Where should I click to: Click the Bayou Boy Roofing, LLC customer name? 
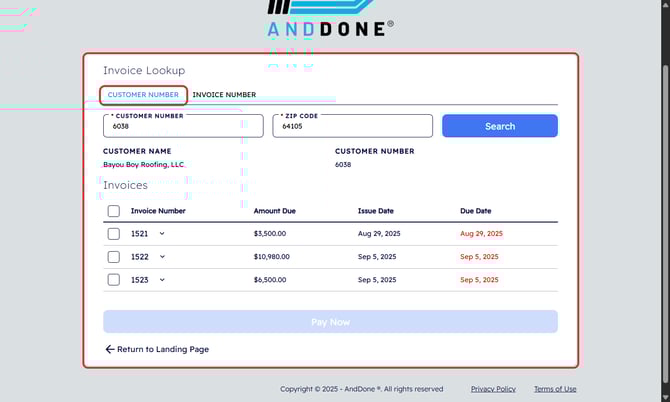(x=143, y=164)
